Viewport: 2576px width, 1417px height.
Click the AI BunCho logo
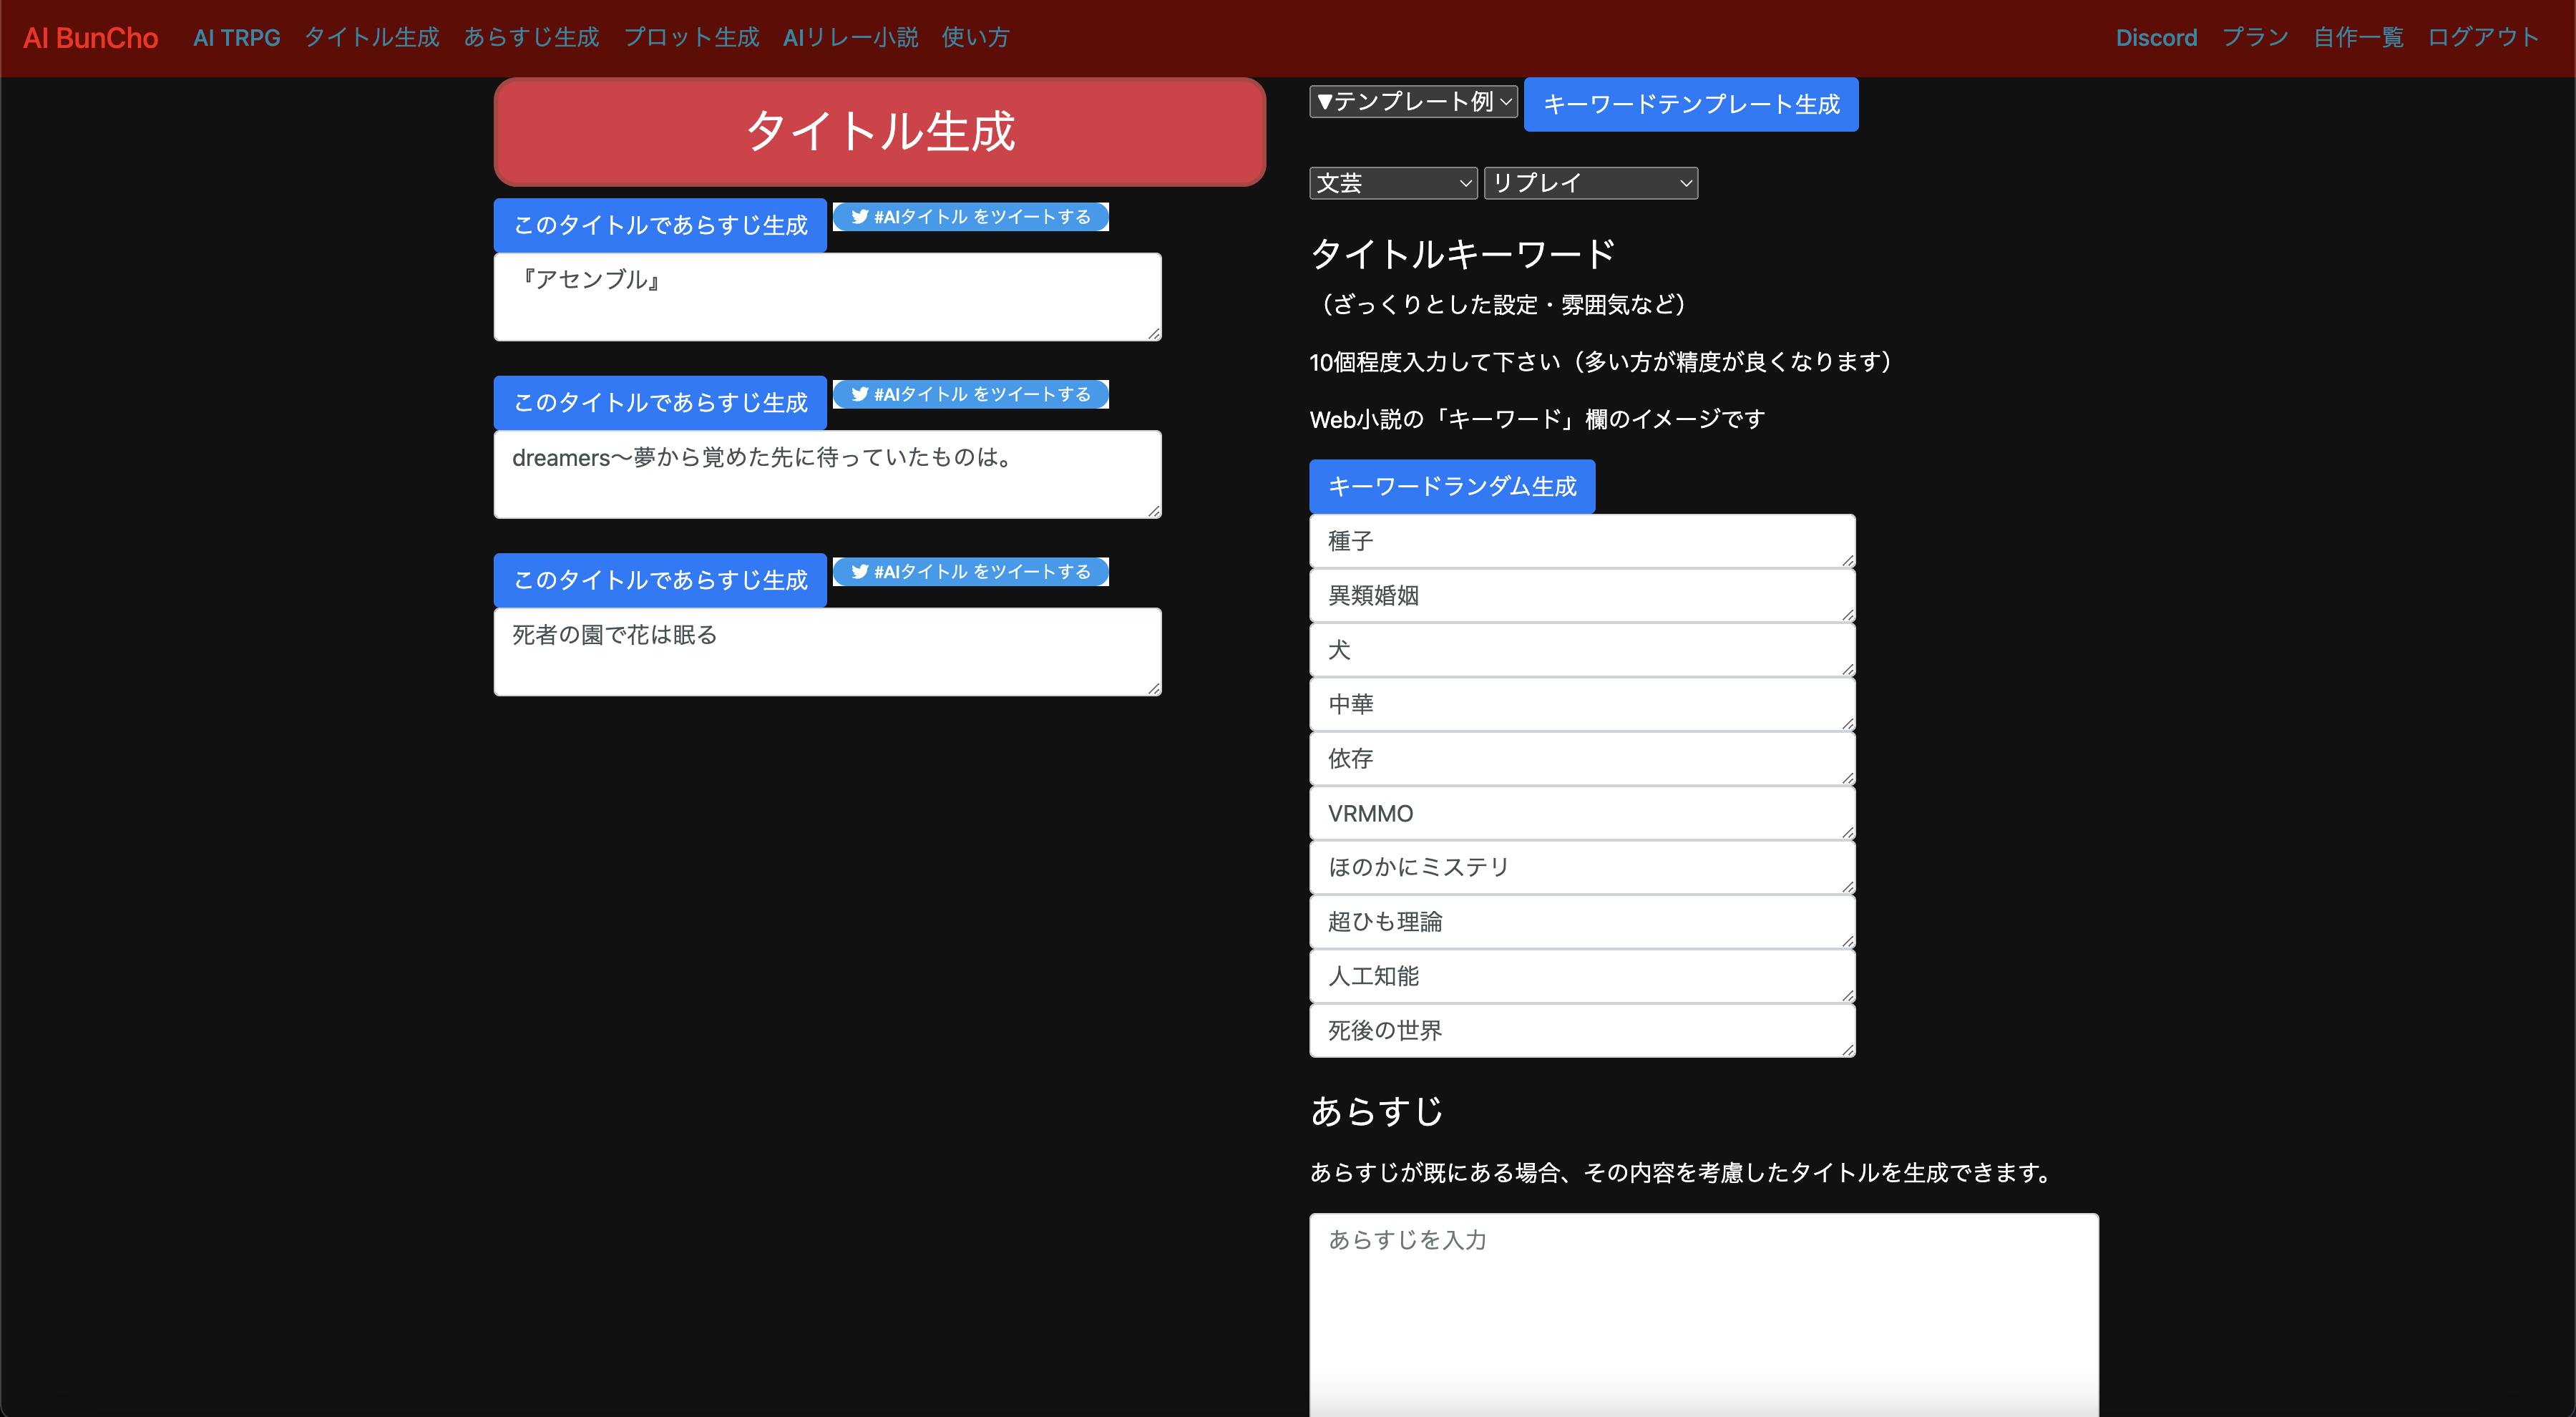pos(90,38)
